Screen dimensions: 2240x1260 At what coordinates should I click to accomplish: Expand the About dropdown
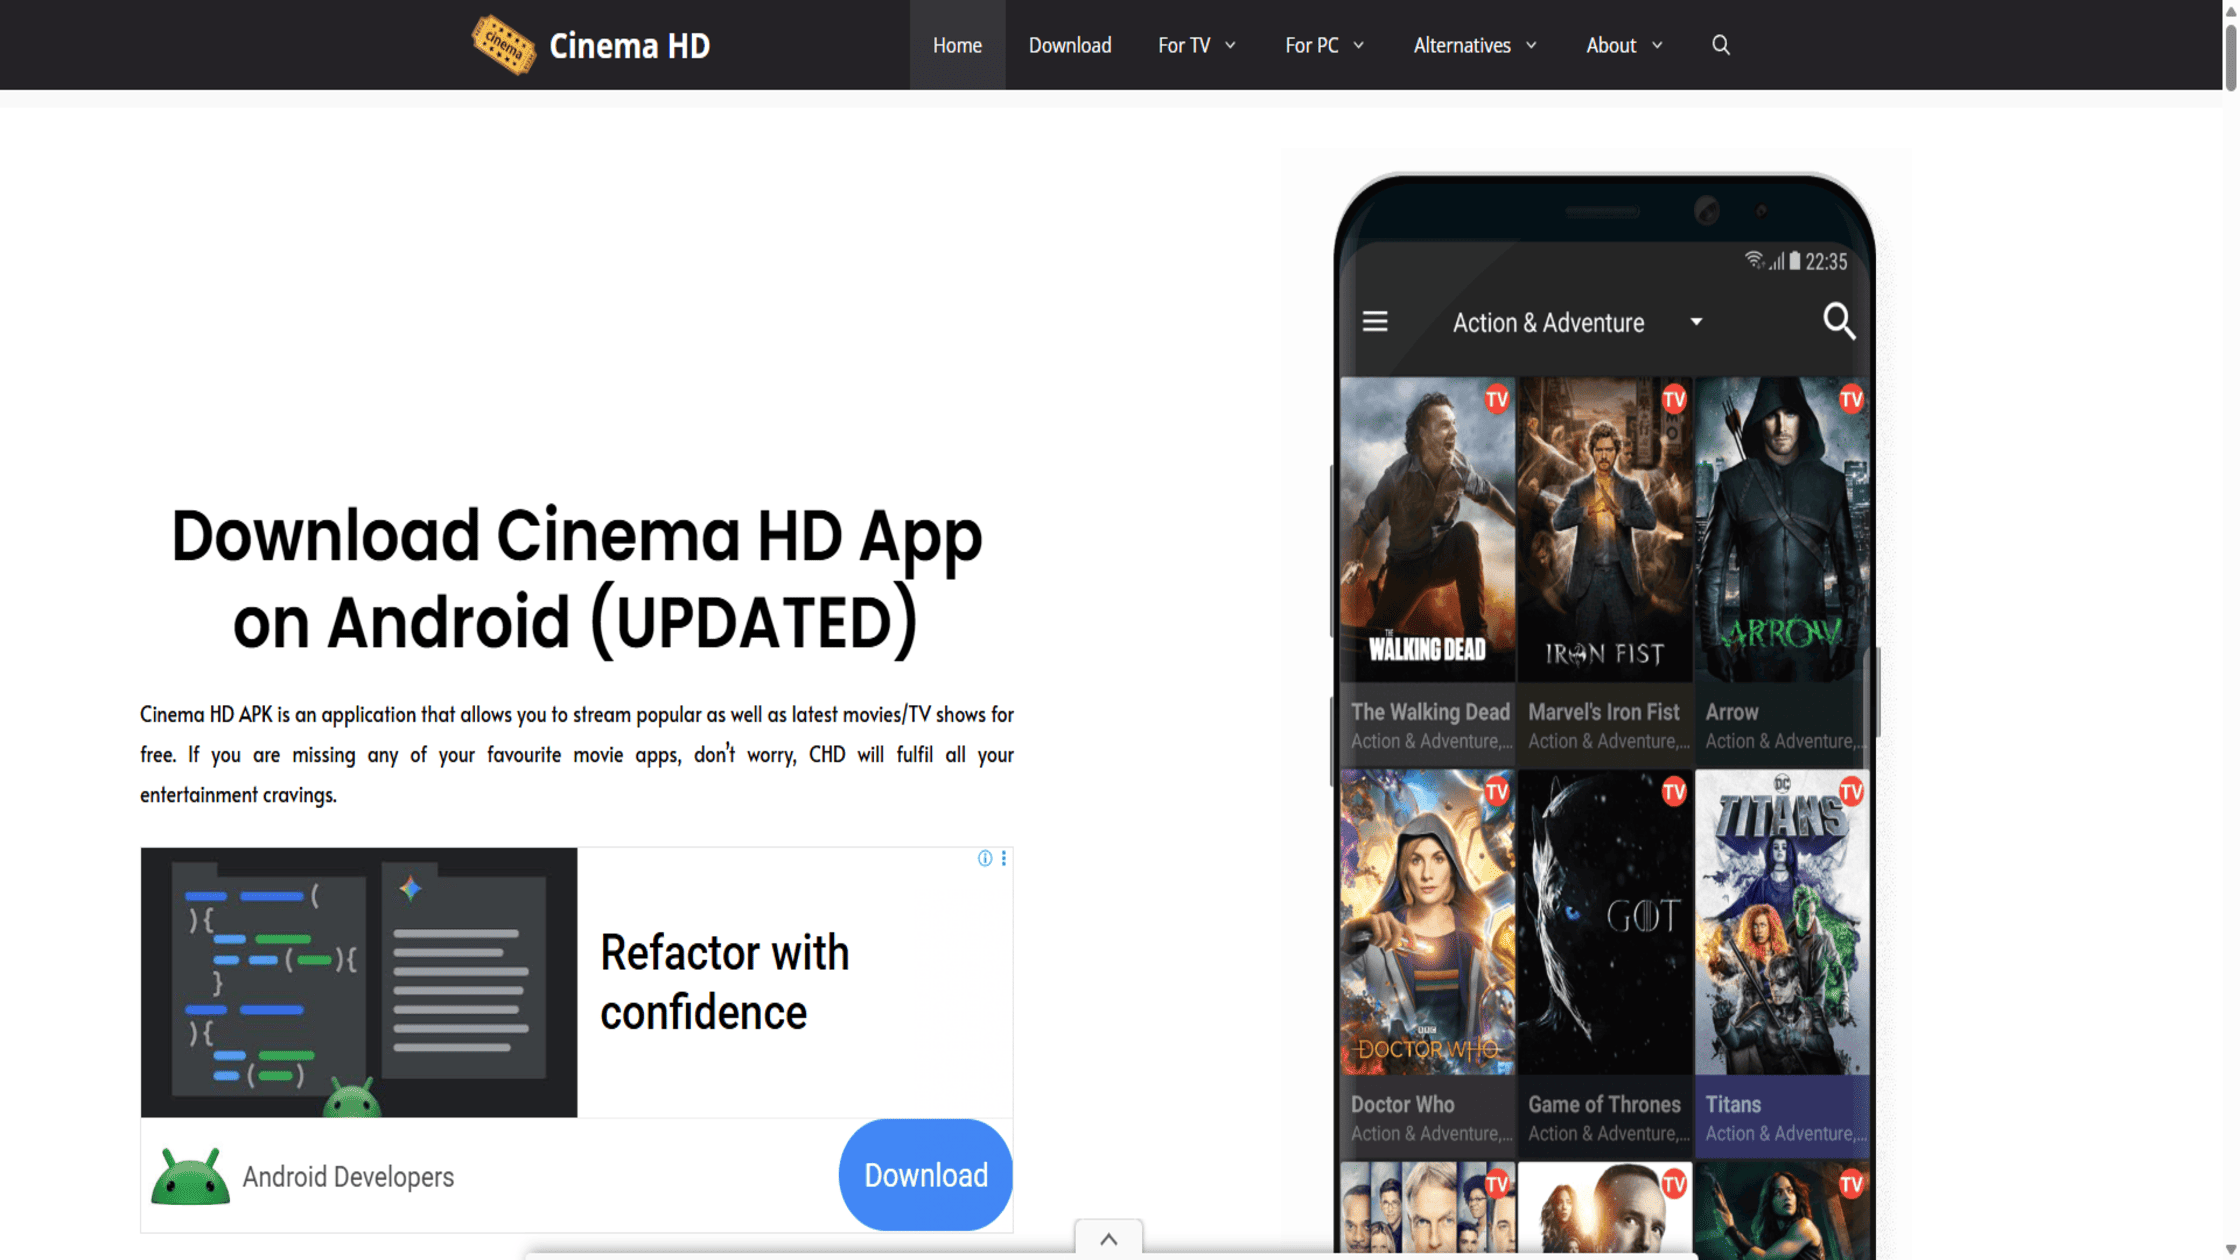click(x=1623, y=45)
